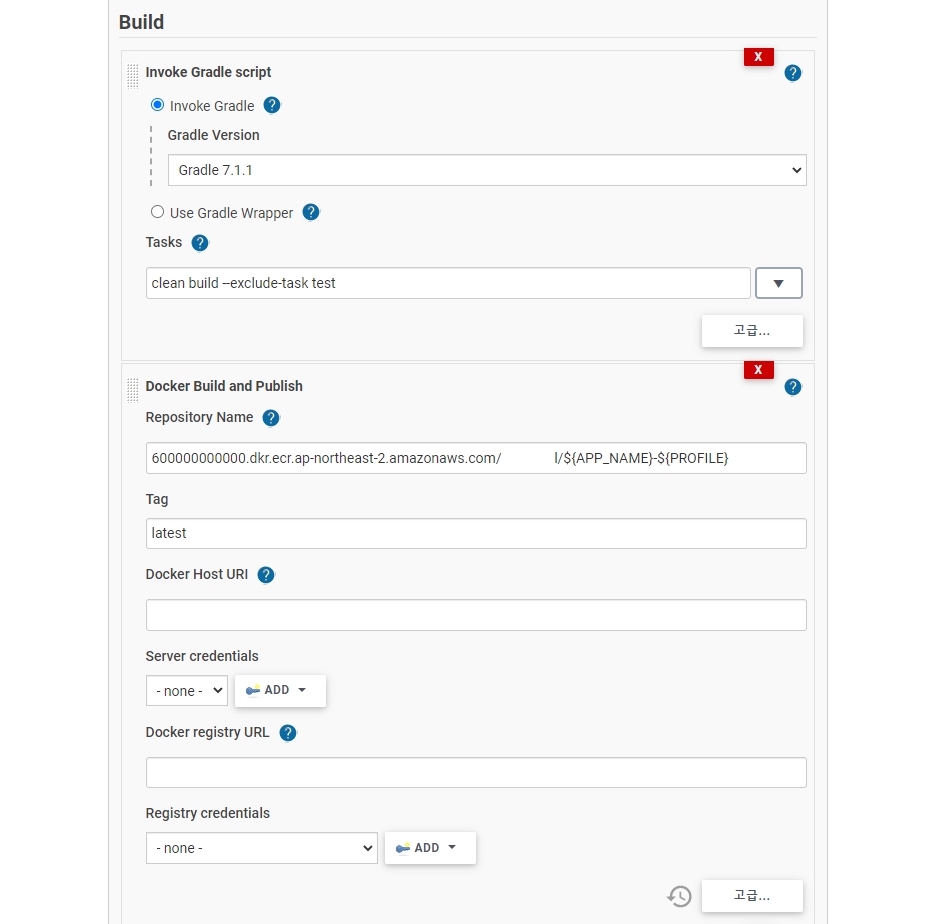
Task: Expand the Tasks field arrow button
Action: tap(779, 283)
